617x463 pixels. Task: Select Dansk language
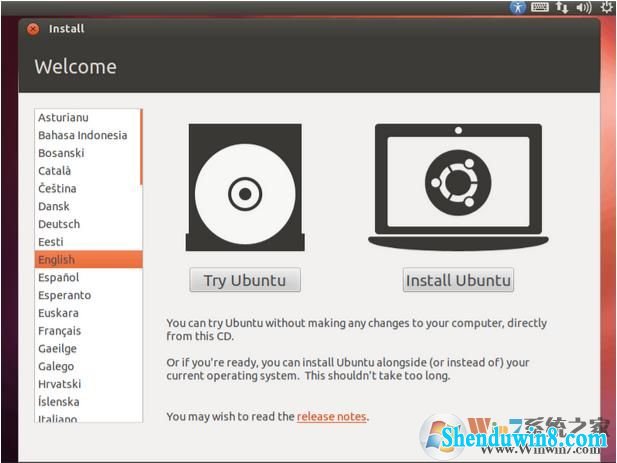(88, 206)
